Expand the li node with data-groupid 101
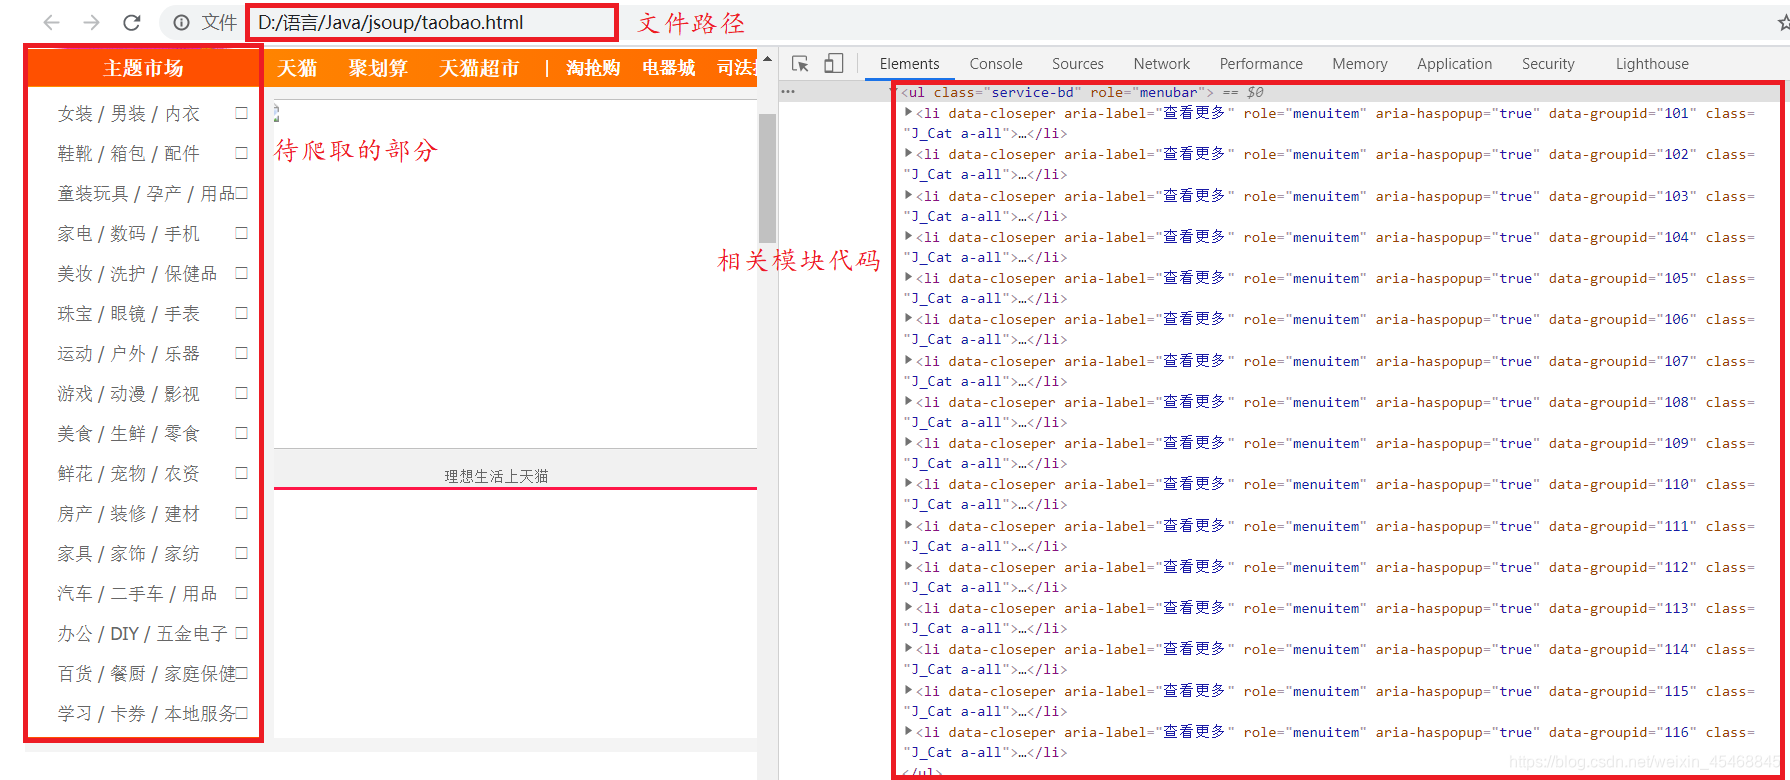The width and height of the screenshot is (1790, 780). tap(909, 113)
